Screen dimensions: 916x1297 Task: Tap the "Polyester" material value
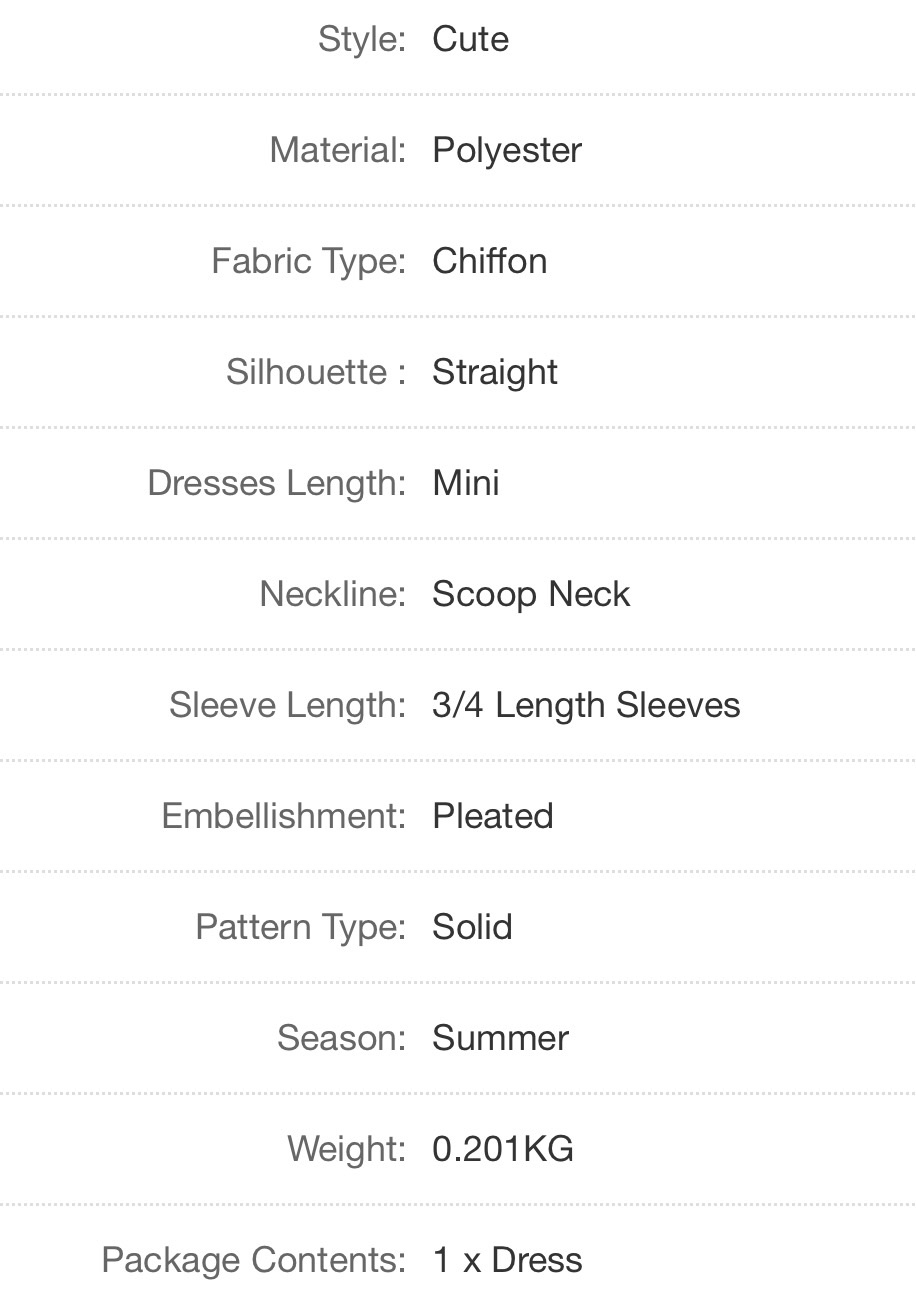(506, 150)
